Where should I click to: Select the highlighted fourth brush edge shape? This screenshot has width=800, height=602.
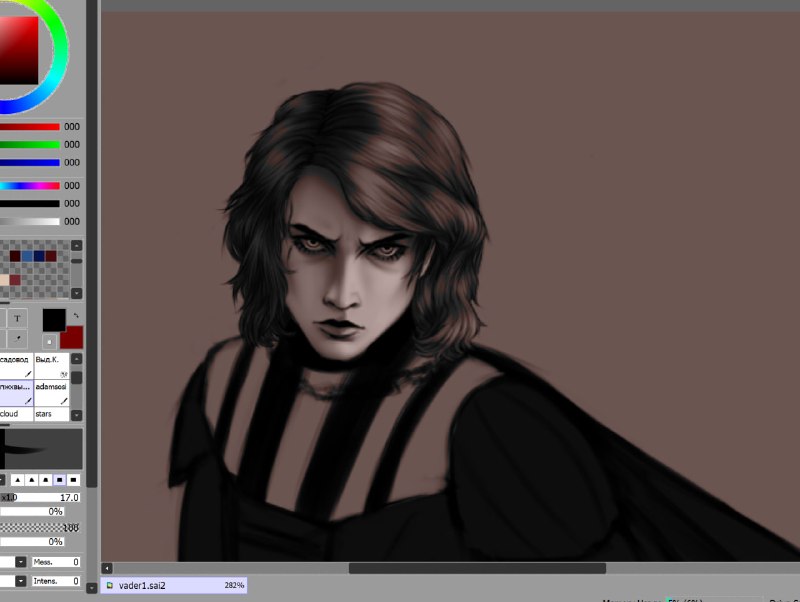[x=60, y=480]
